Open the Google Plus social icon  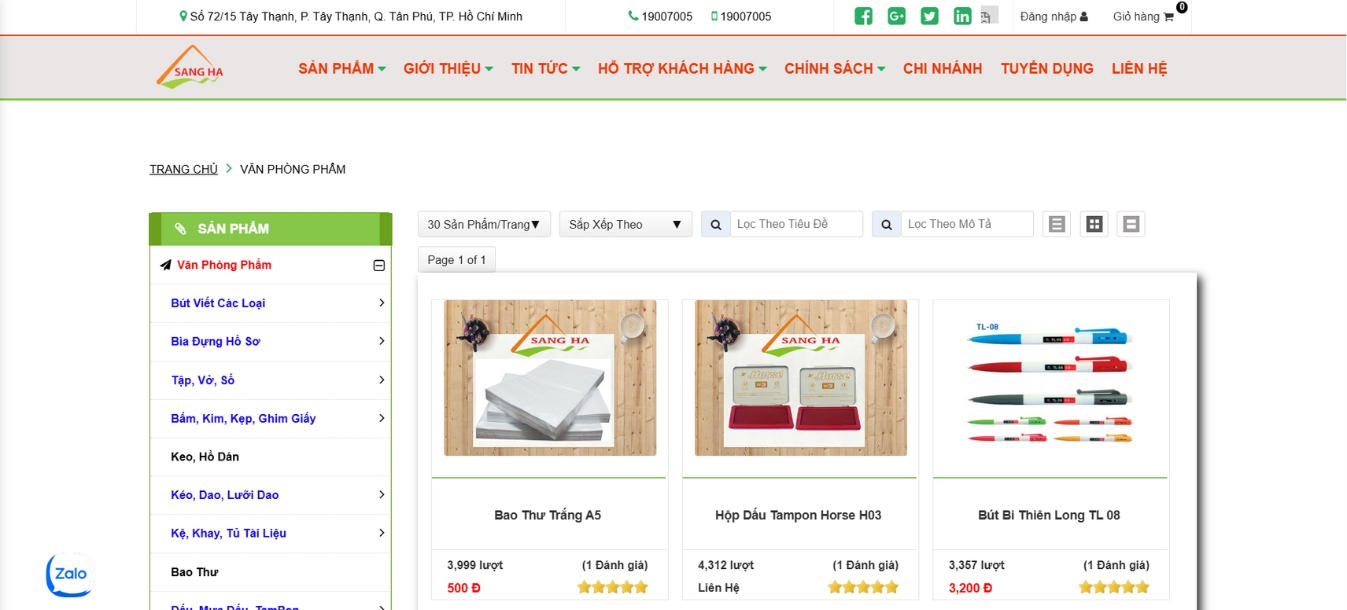[896, 16]
